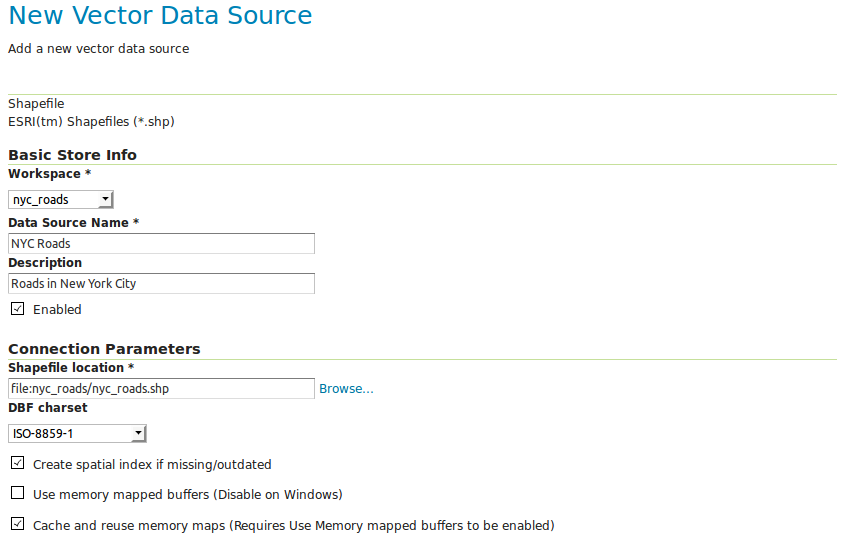Click the Browse... link

click(346, 389)
